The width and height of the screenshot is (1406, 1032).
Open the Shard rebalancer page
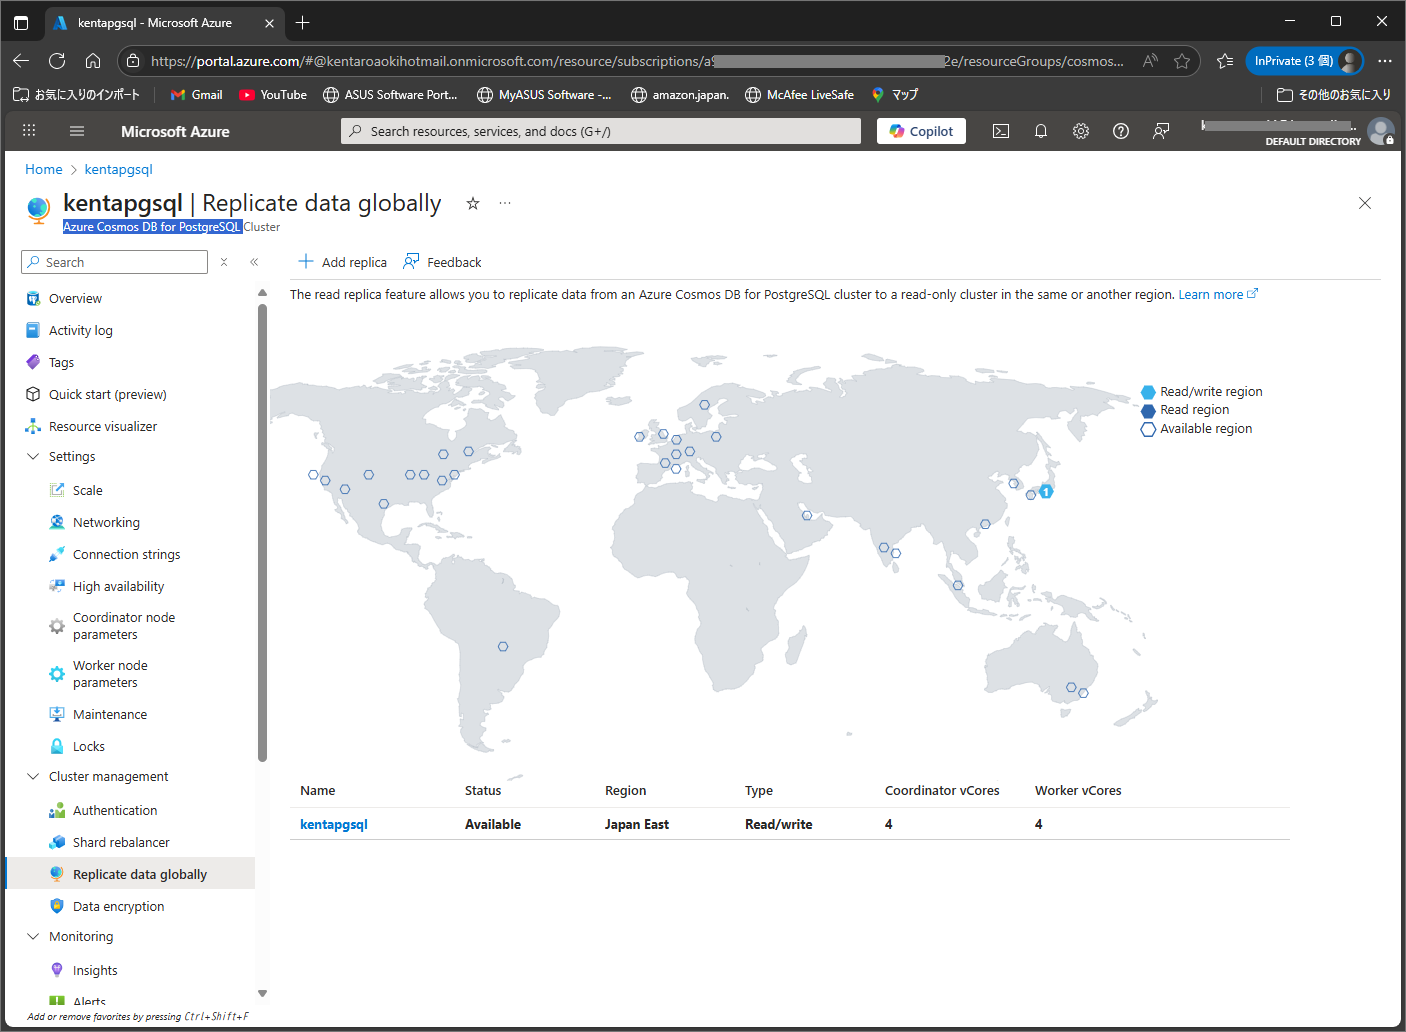coord(121,841)
